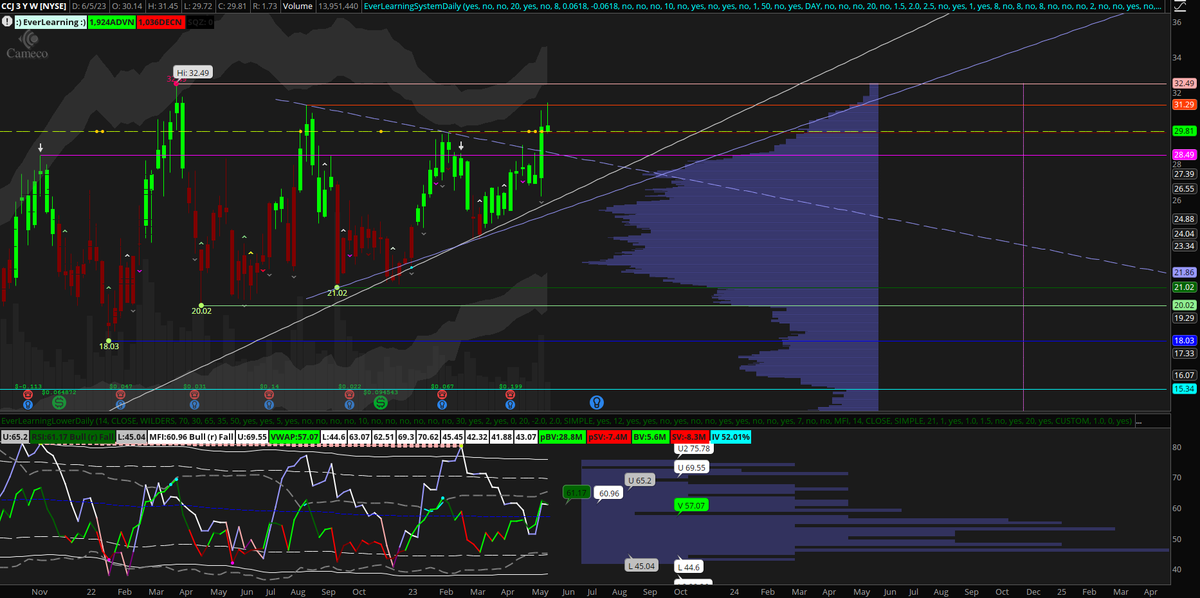Open earnings lightbulb icon under $0.199

[510, 405]
